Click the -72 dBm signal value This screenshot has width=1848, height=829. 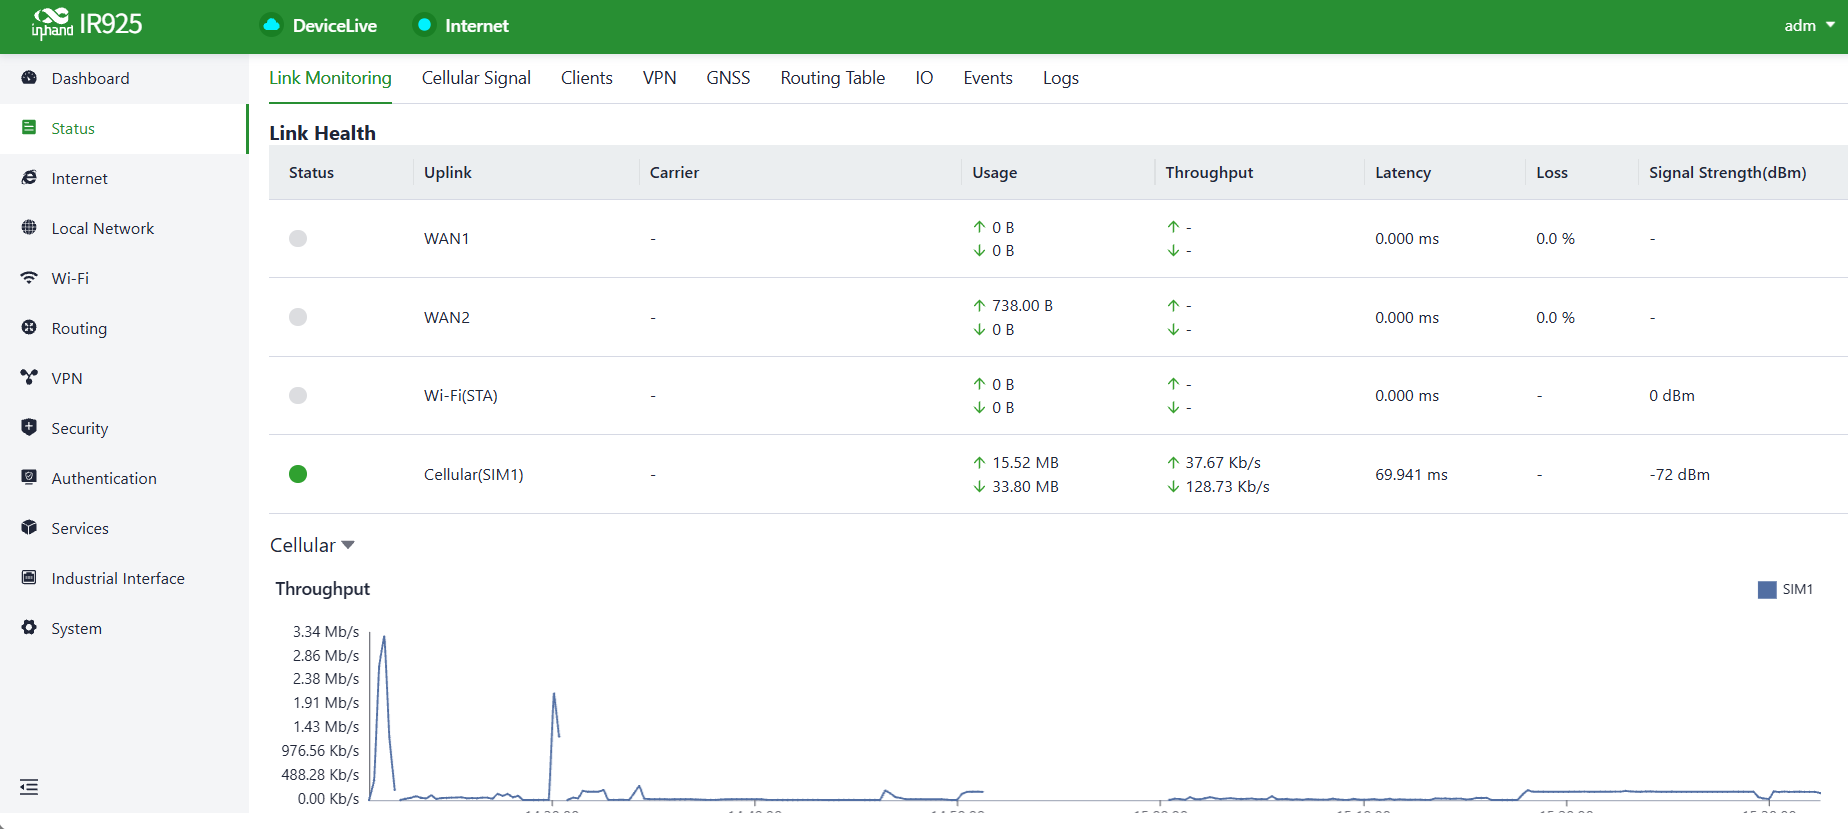1679,474
